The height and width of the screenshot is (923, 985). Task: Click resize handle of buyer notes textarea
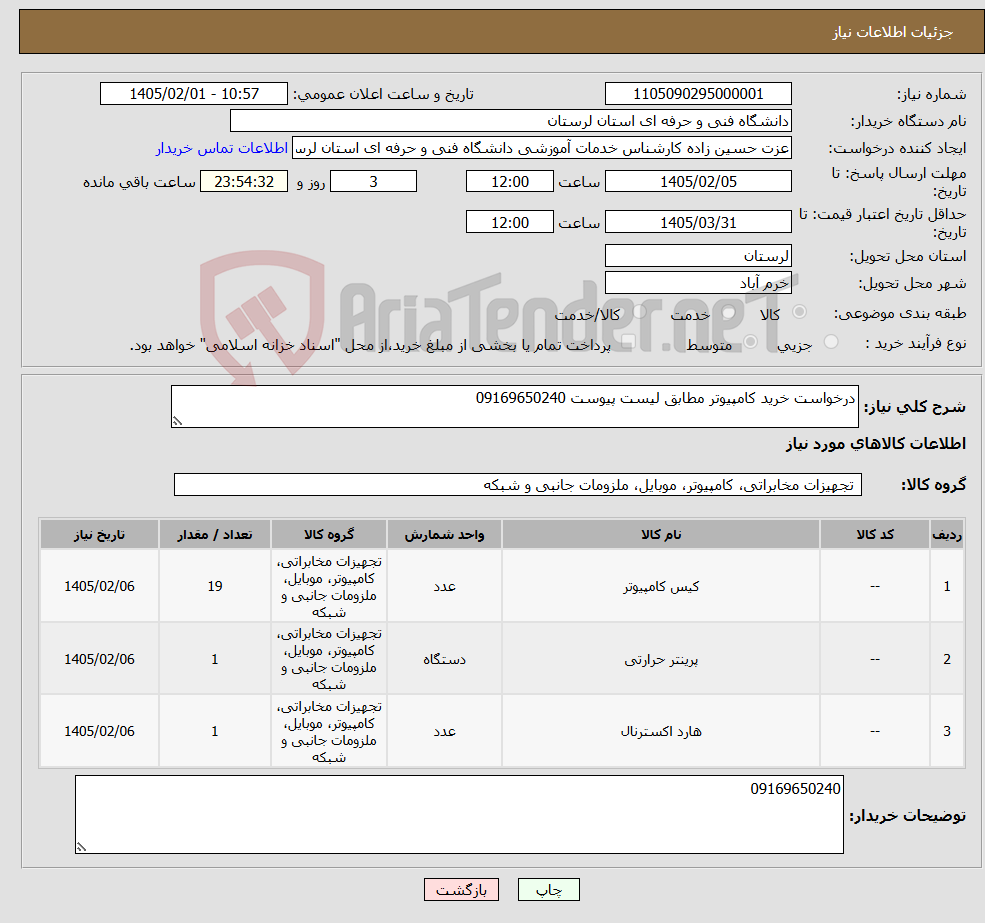coord(81,848)
